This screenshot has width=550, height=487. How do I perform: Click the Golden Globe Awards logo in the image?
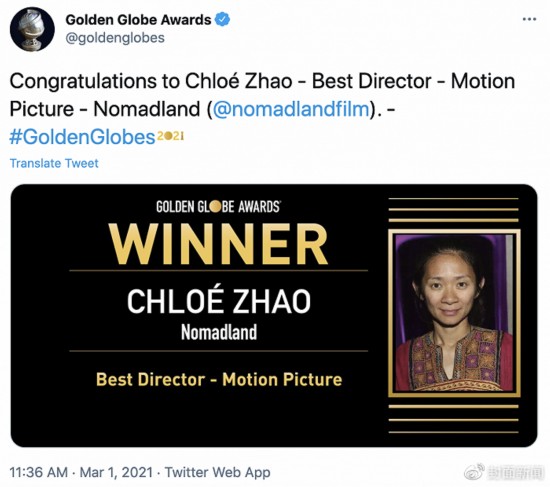[218, 207]
